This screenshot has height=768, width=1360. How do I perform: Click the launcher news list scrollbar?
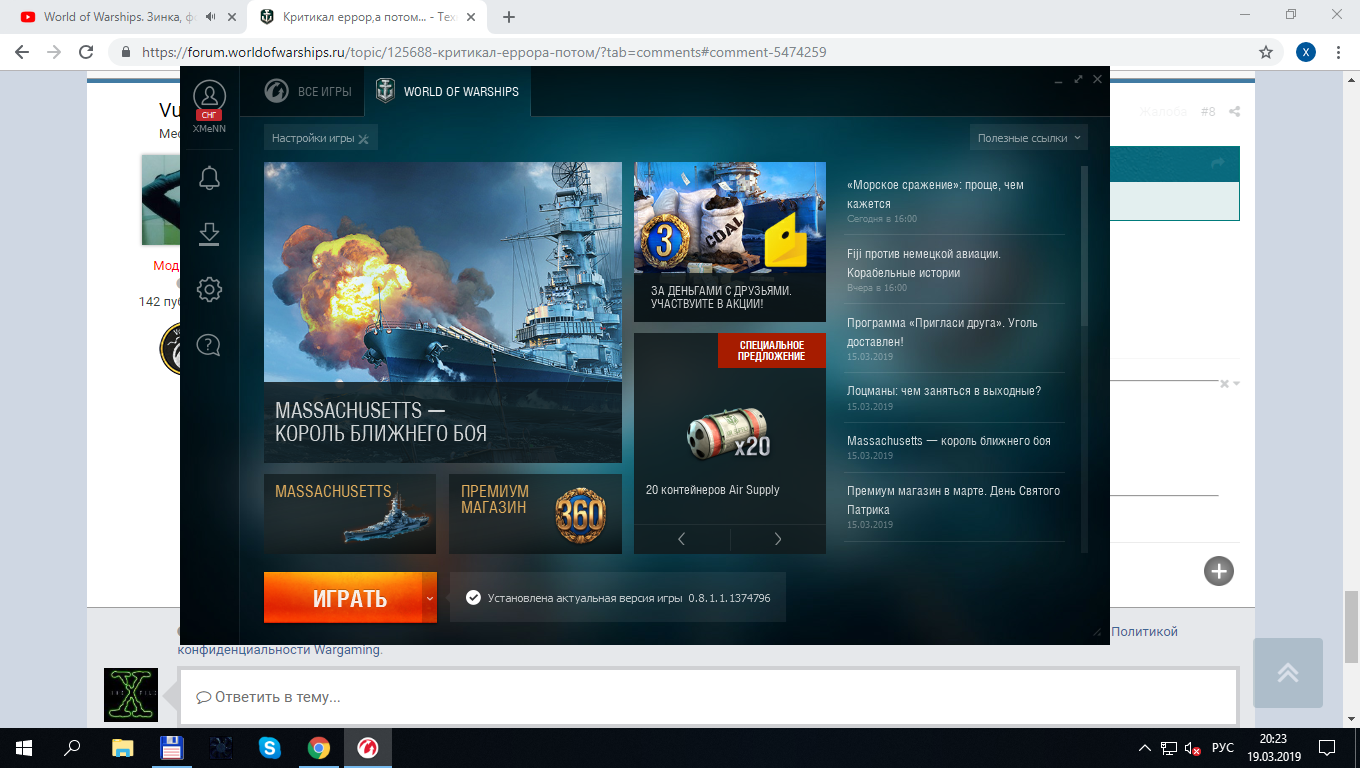[1084, 246]
